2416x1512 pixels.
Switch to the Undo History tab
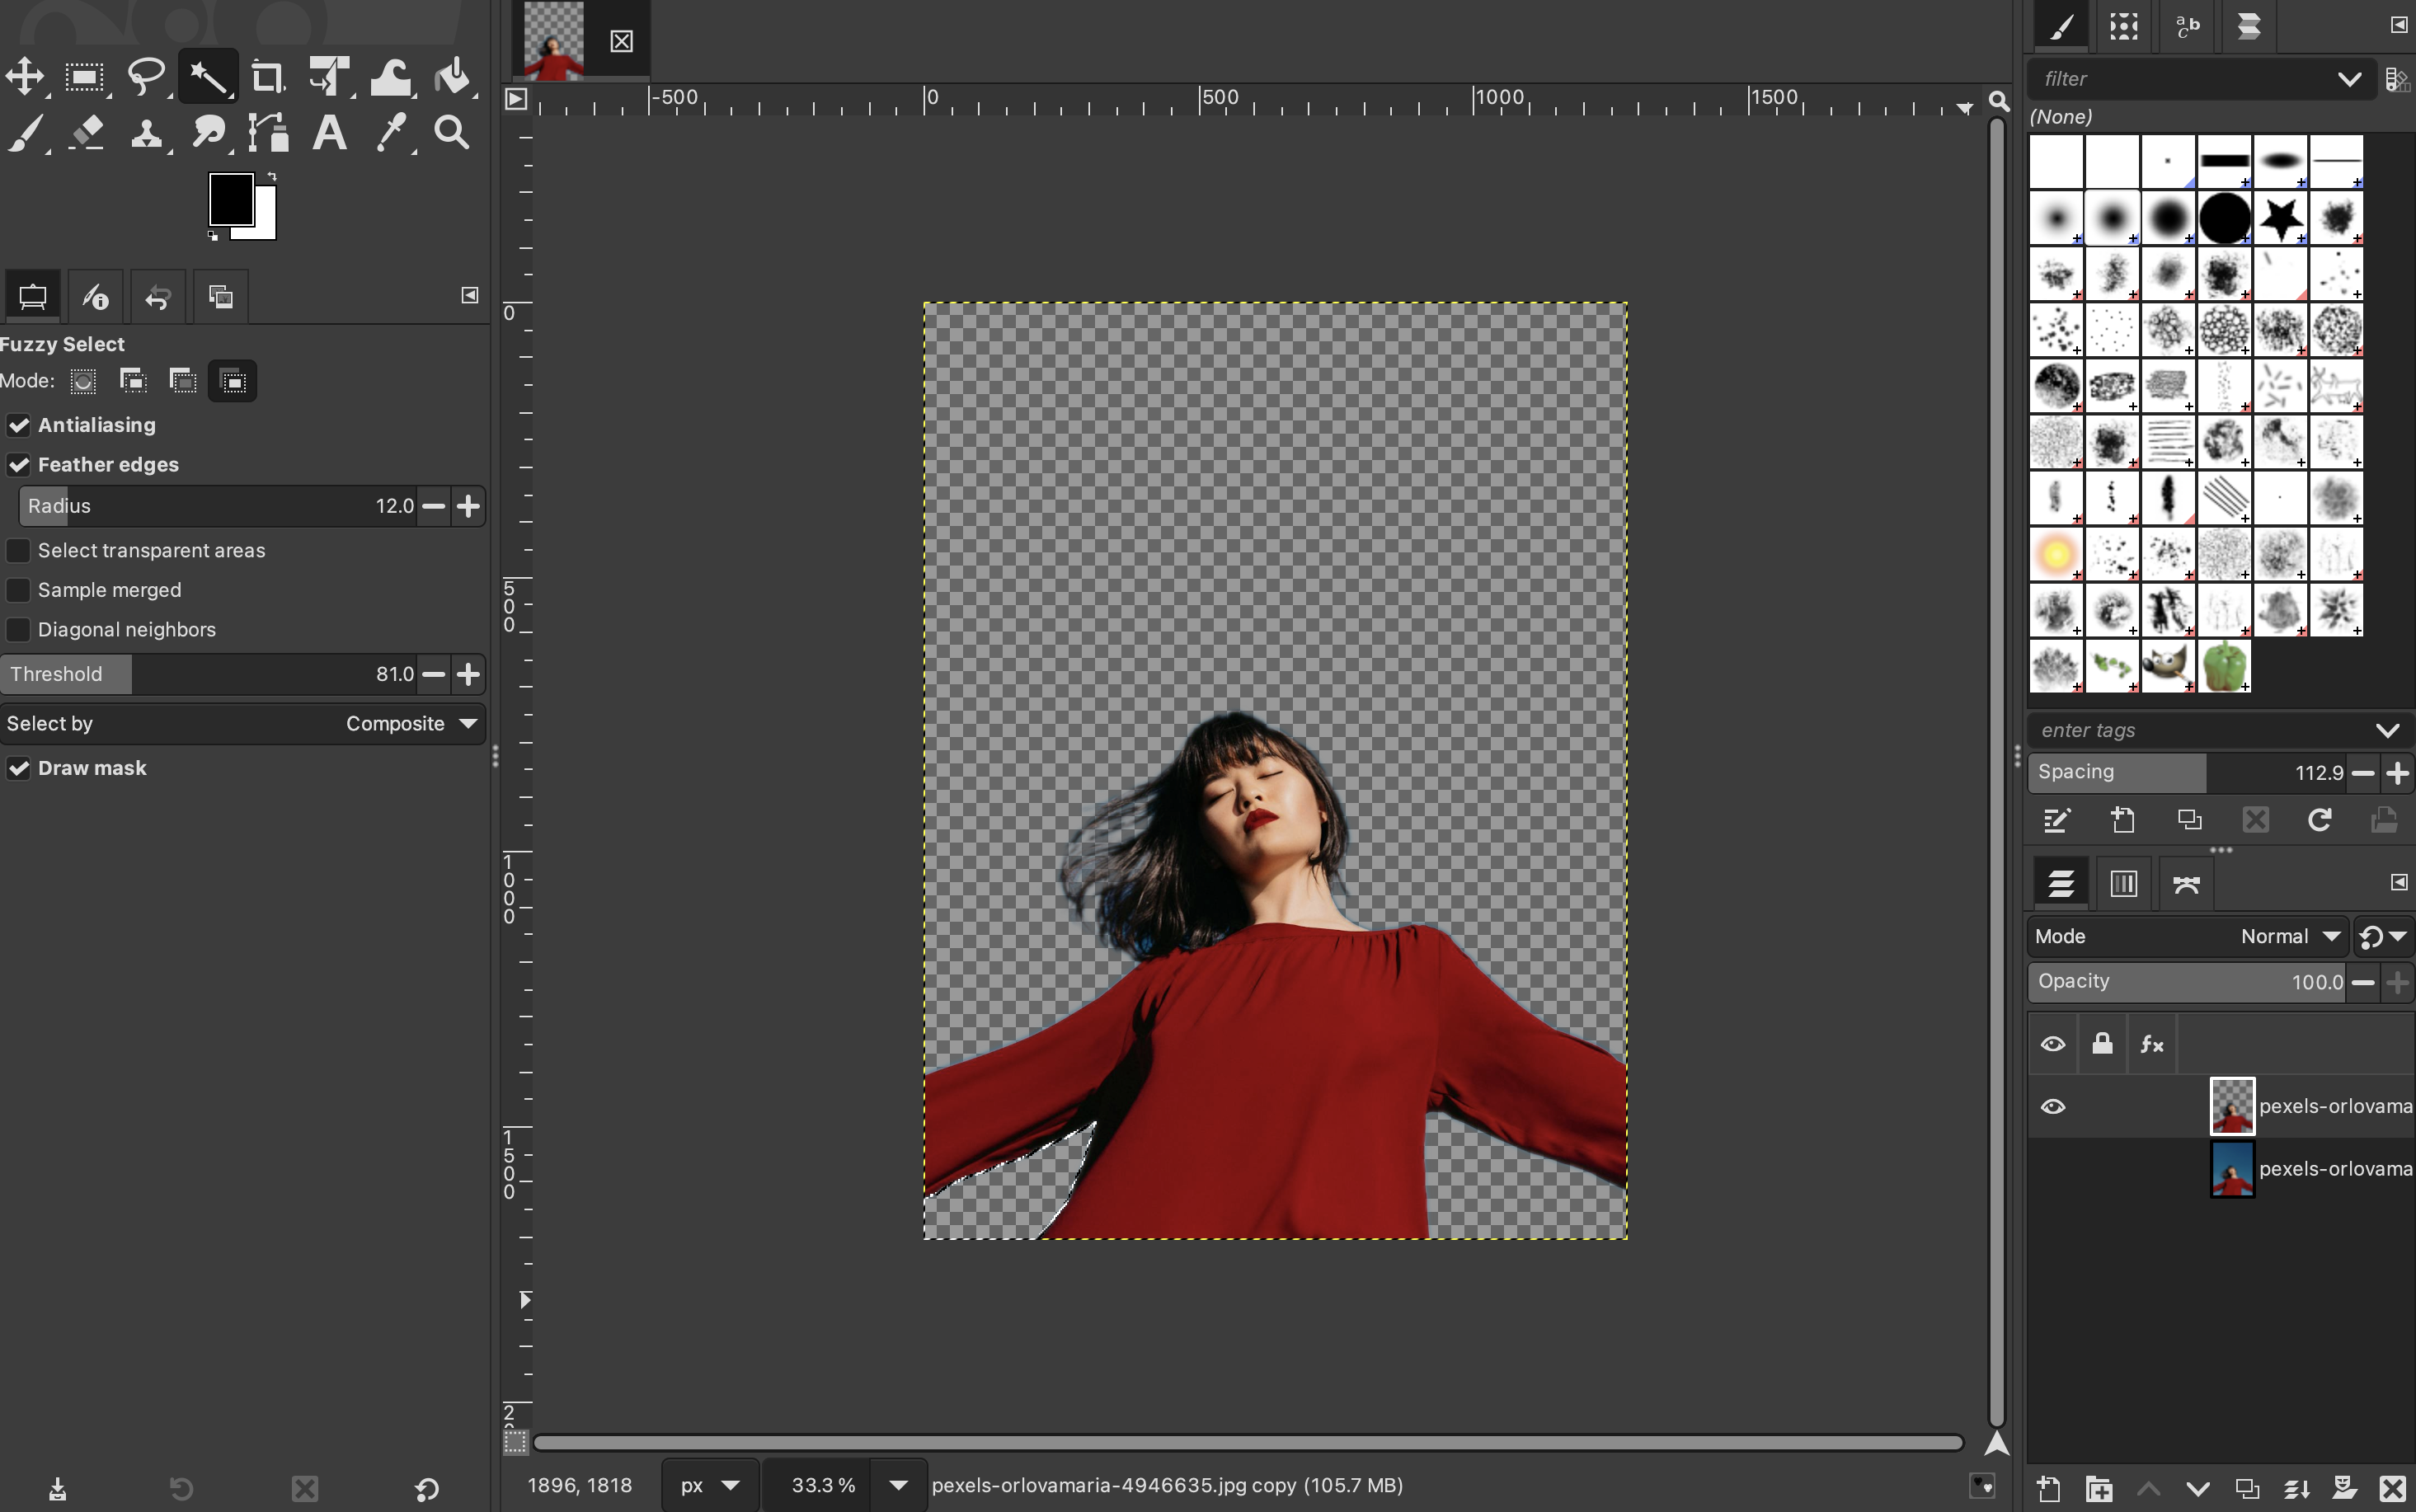click(x=158, y=297)
